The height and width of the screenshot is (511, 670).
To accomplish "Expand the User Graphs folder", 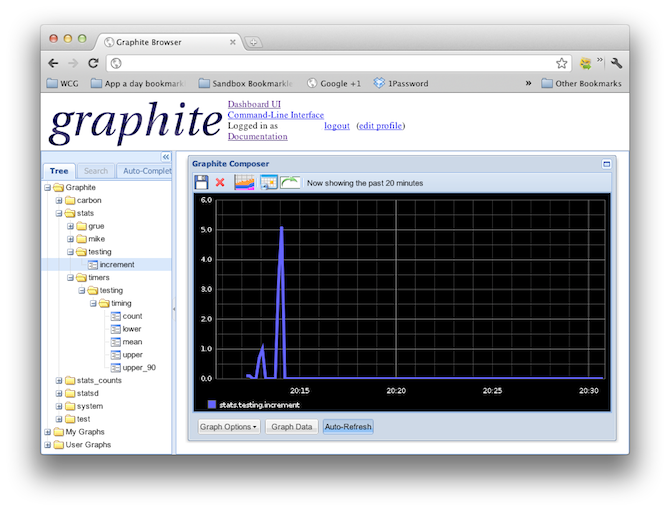I will tap(48, 445).
